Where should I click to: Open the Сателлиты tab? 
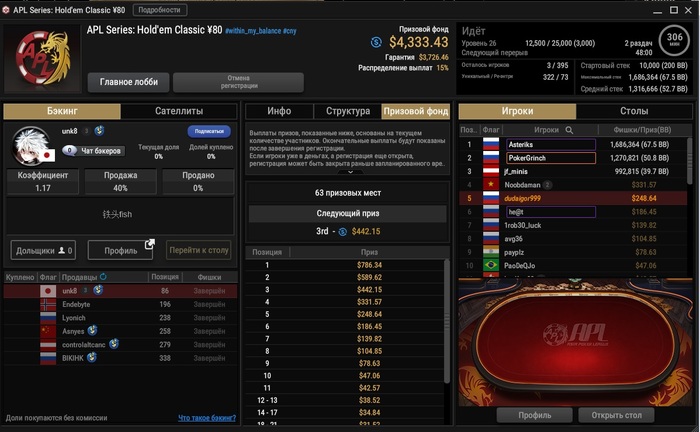pos(179,111)
